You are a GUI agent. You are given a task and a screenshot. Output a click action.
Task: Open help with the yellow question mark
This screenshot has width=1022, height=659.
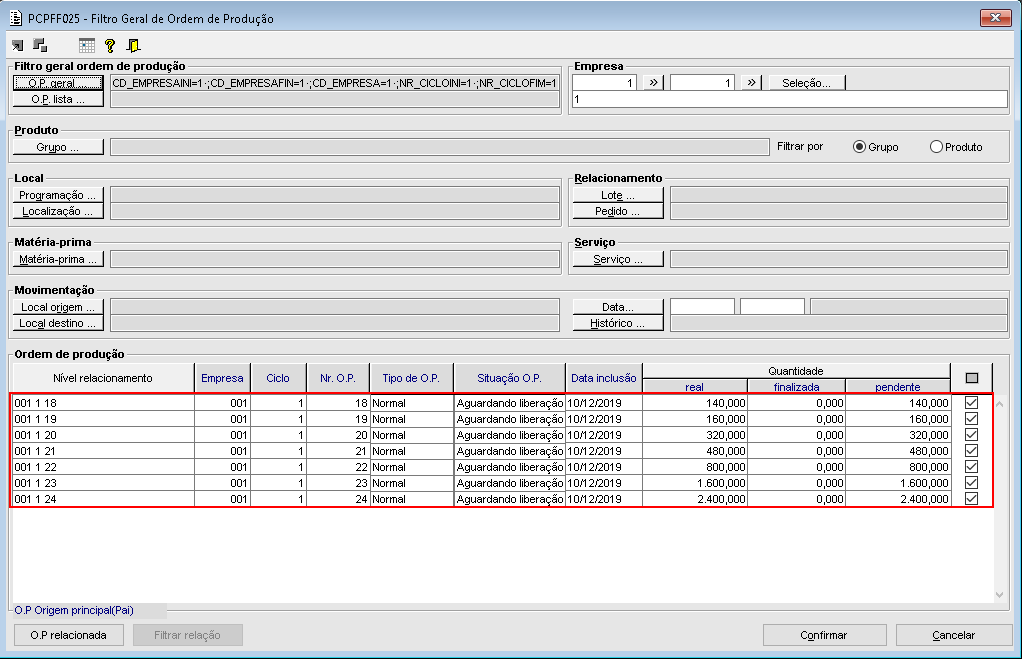coord(110,46)
